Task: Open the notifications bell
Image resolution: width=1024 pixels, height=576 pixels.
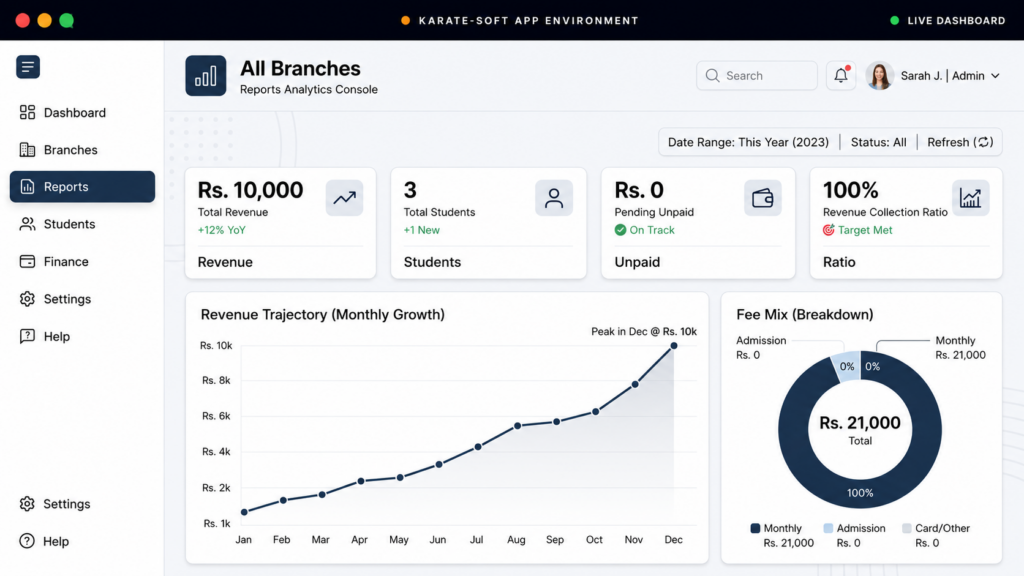Action: point(841,76)
